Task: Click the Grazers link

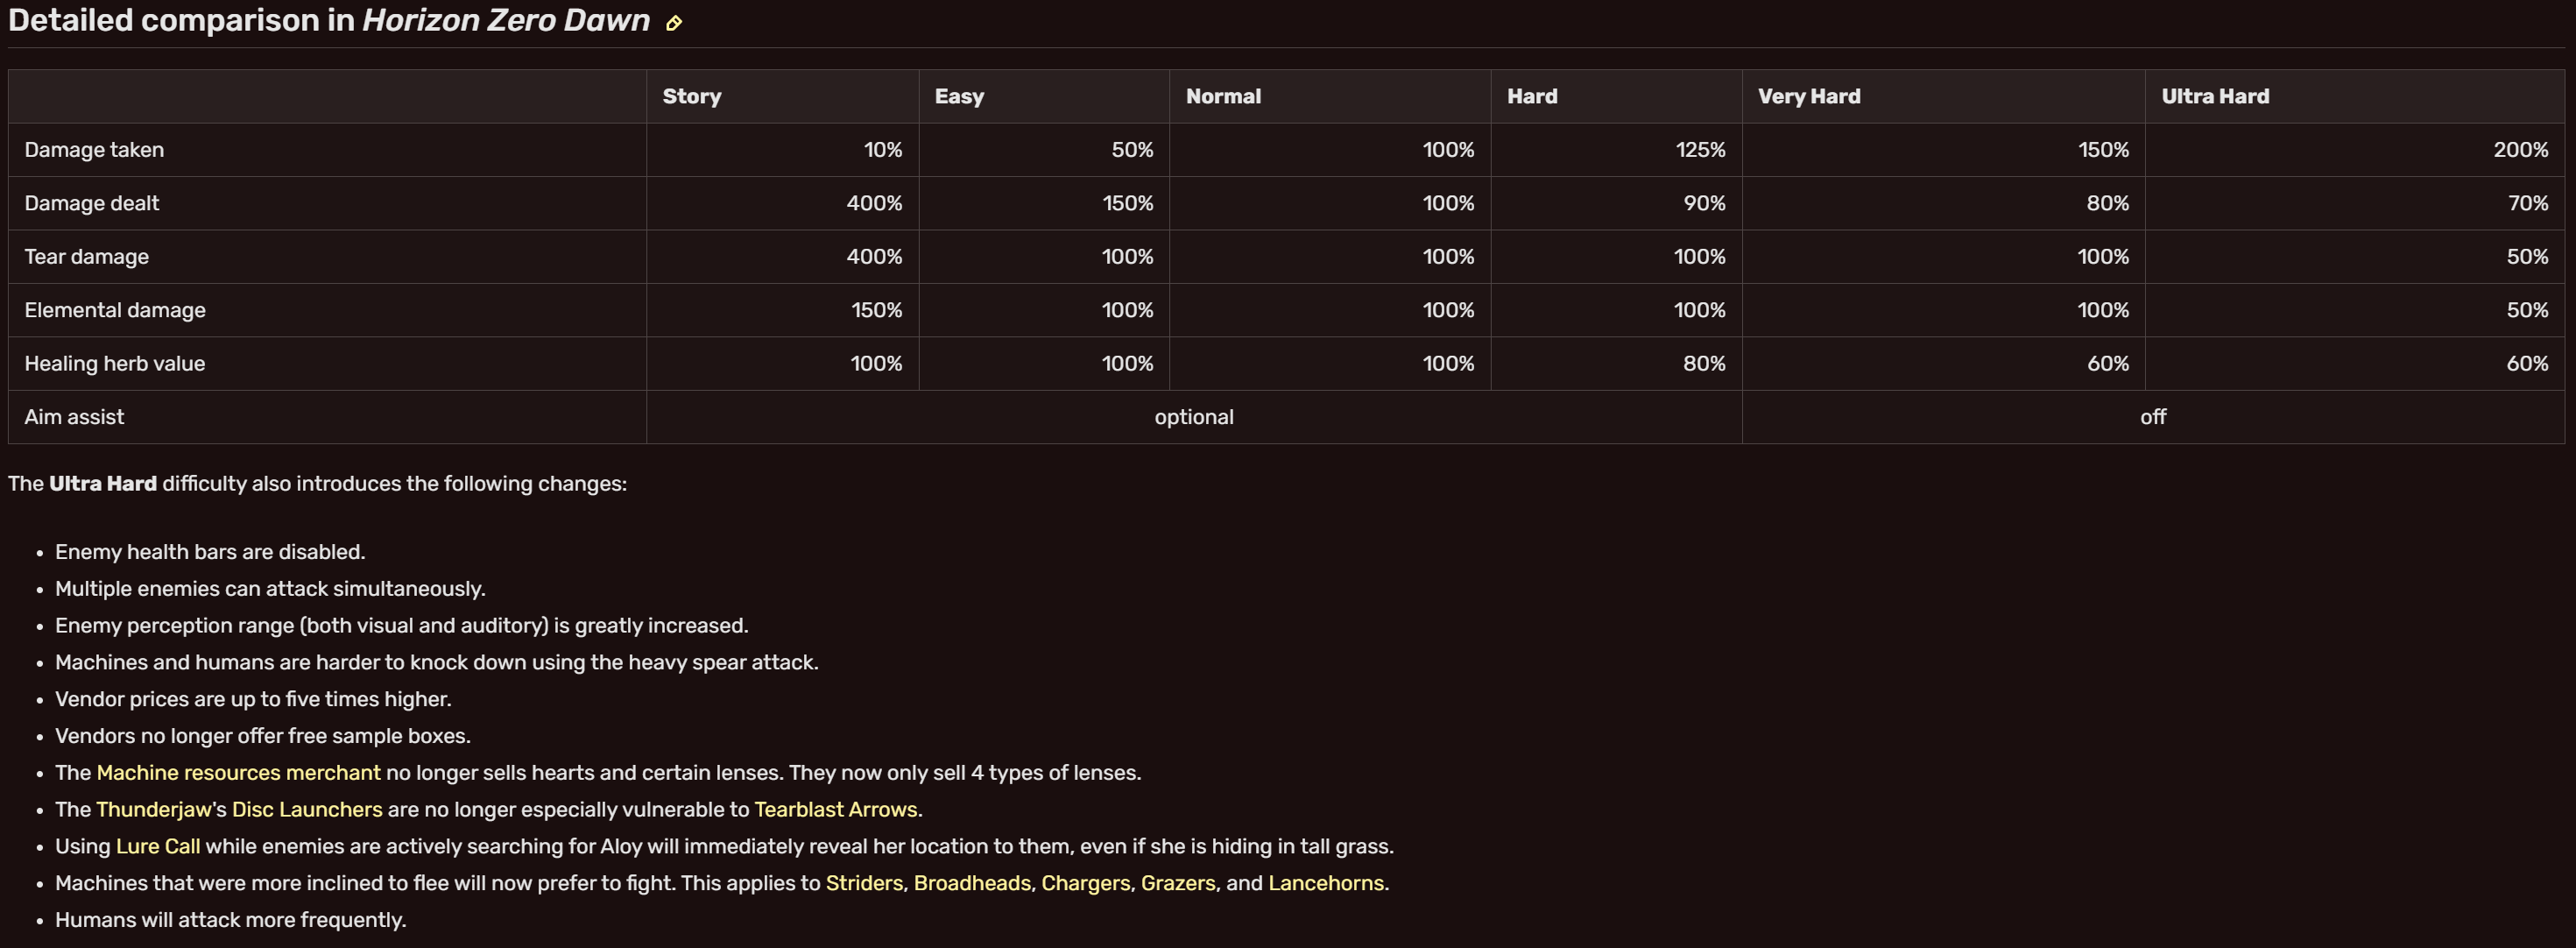Action: (1178, 883)
